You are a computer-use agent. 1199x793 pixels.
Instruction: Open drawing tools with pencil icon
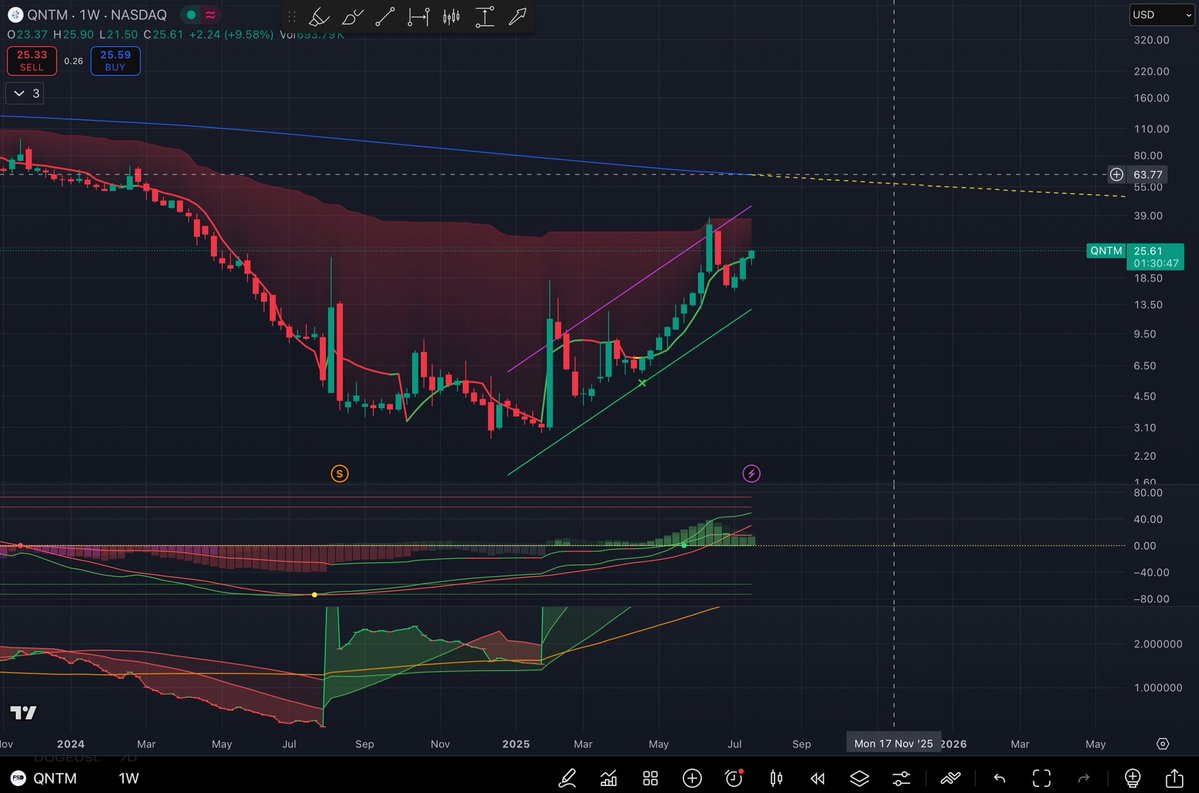click(x=567, y=778)
